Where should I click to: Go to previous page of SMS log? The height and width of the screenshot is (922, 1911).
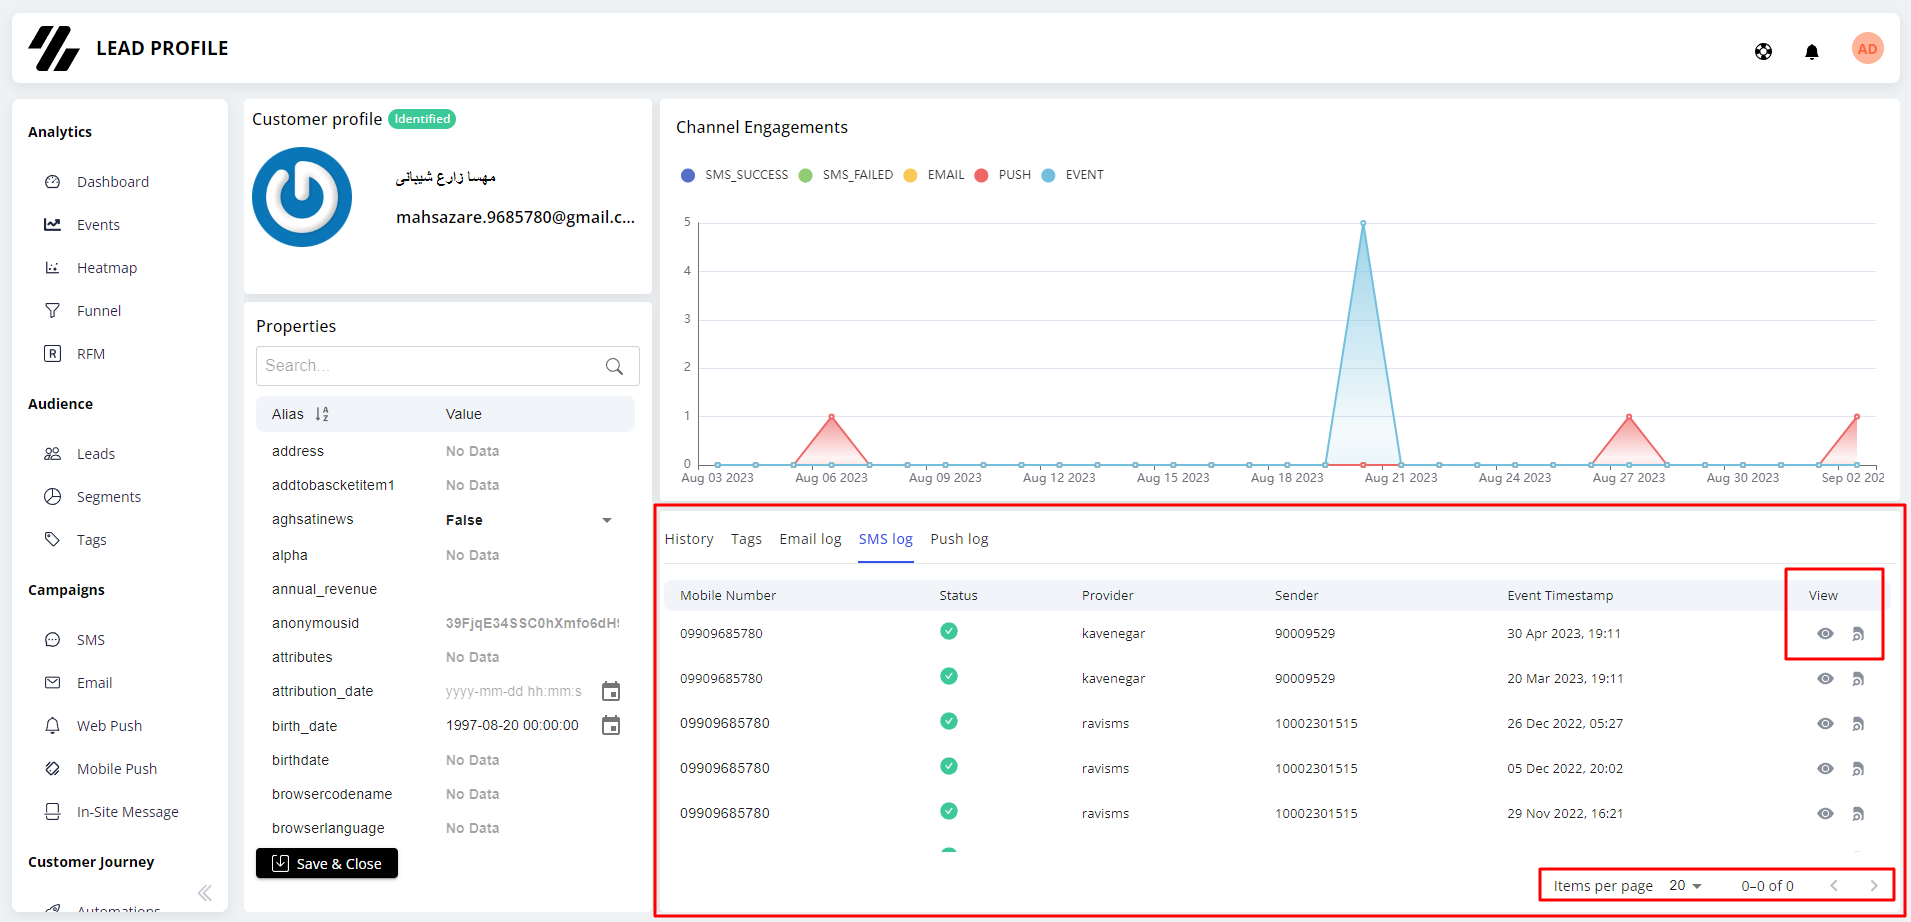(1834, 886)
